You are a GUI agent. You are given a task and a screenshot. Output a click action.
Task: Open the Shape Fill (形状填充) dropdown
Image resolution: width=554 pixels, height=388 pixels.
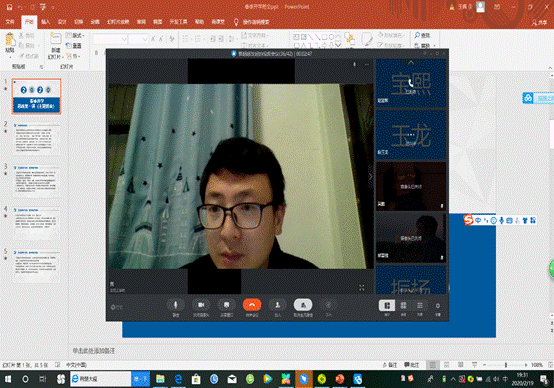pos(390,35)
